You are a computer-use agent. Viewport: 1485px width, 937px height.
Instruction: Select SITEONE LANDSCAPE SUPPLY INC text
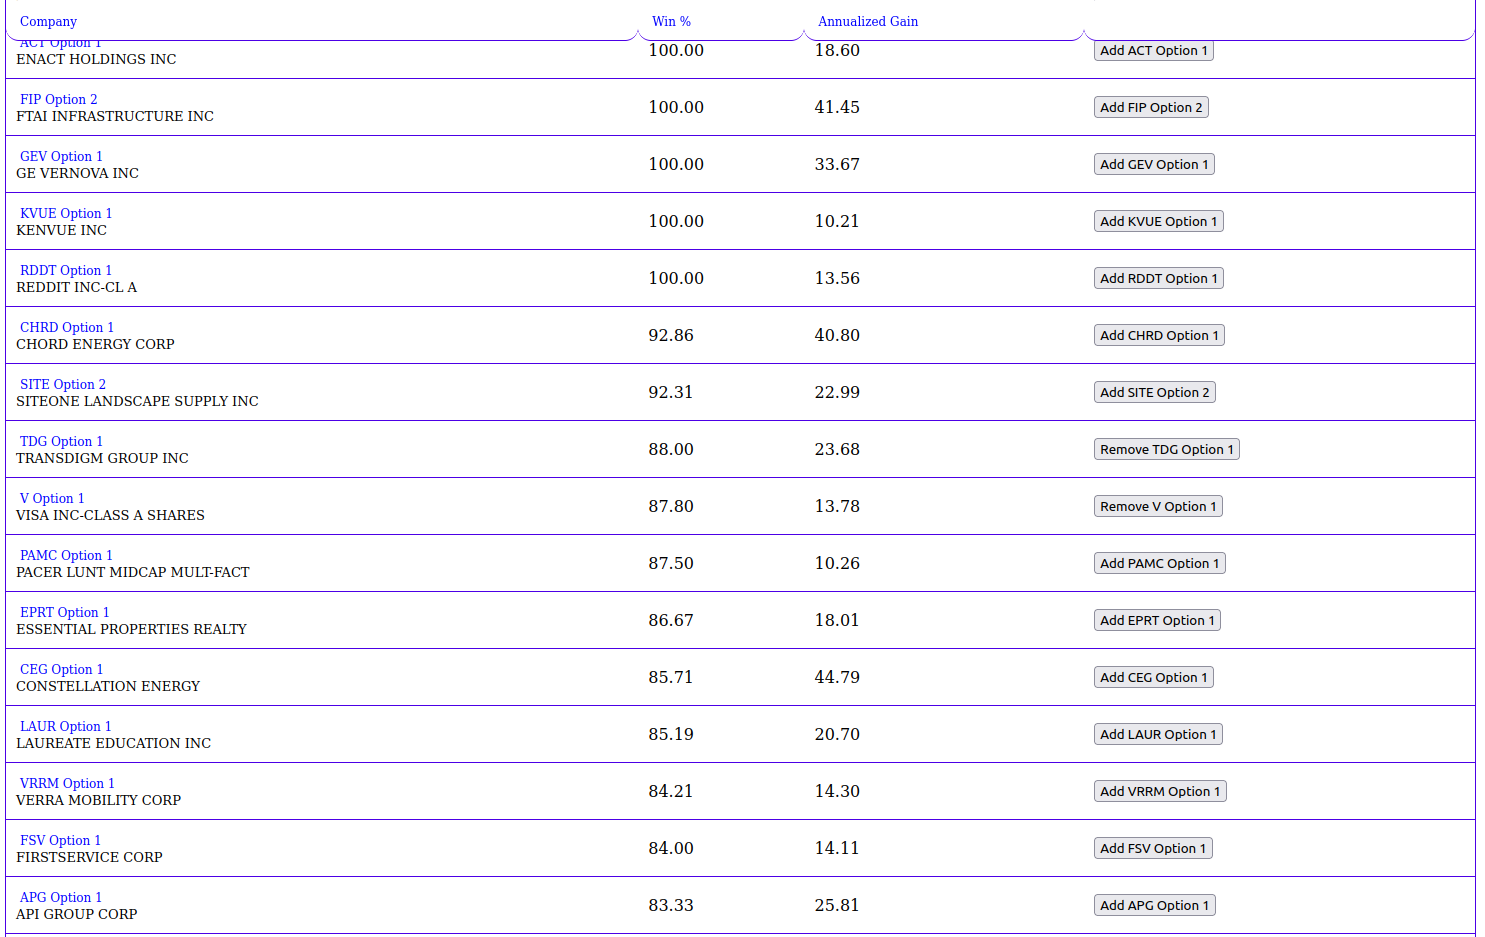(x=137, y=401)
